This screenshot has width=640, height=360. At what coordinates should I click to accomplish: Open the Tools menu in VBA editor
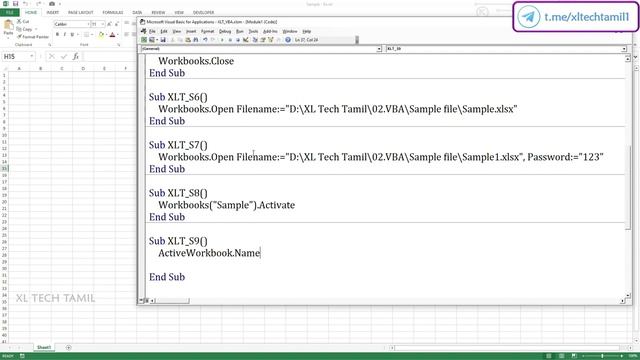(253, 31)
